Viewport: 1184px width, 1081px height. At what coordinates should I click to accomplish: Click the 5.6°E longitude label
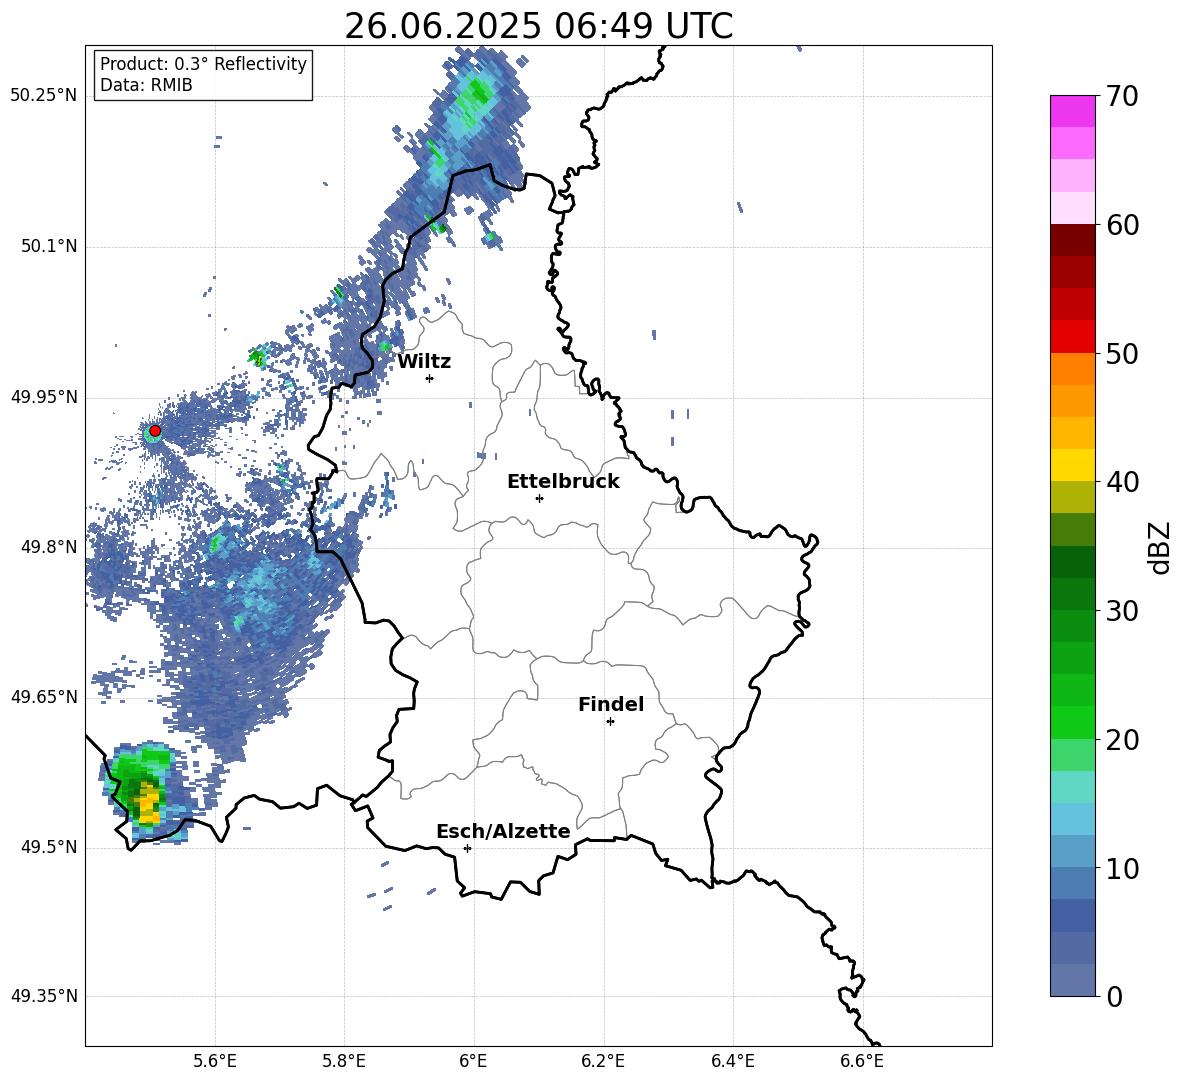[215, 1061]
